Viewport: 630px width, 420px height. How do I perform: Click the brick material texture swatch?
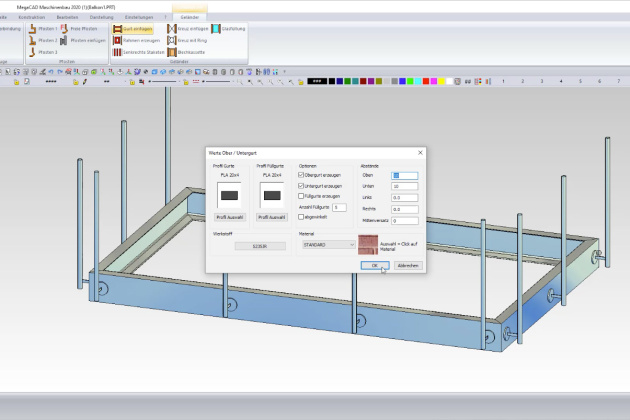[x=368, y=245]
